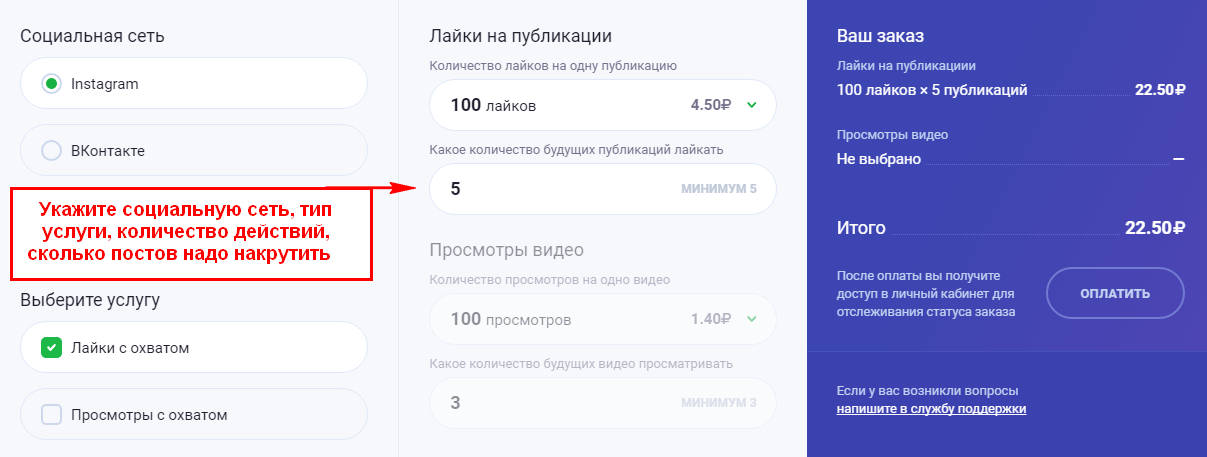The image size is (1207, 457).
Task: Click the 4.50₽ price in likes selector
Action: (x=711, y=104)
